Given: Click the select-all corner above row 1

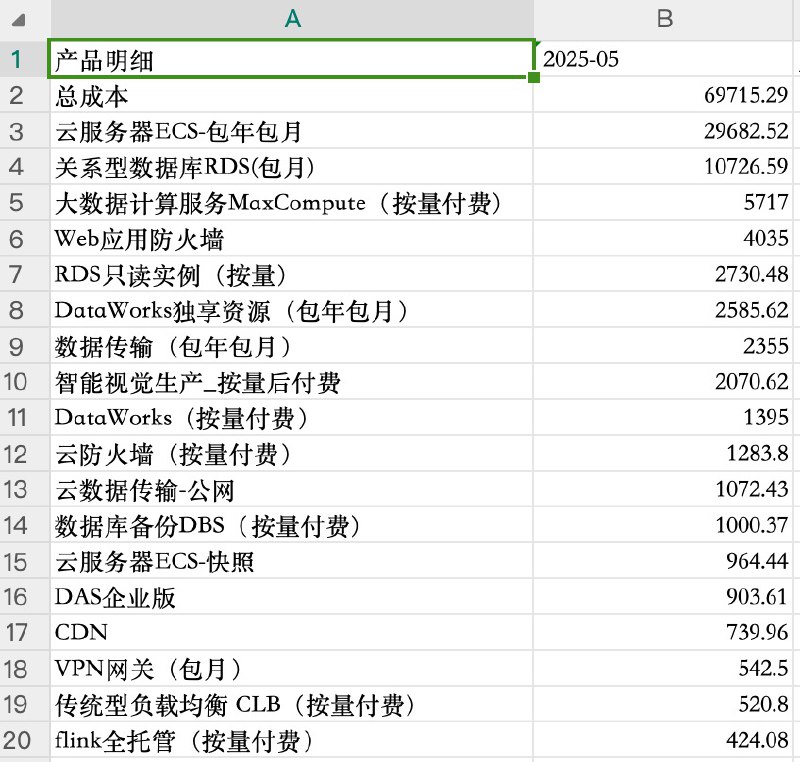Looking at the screenshot, I should click(x=18, y=18).
